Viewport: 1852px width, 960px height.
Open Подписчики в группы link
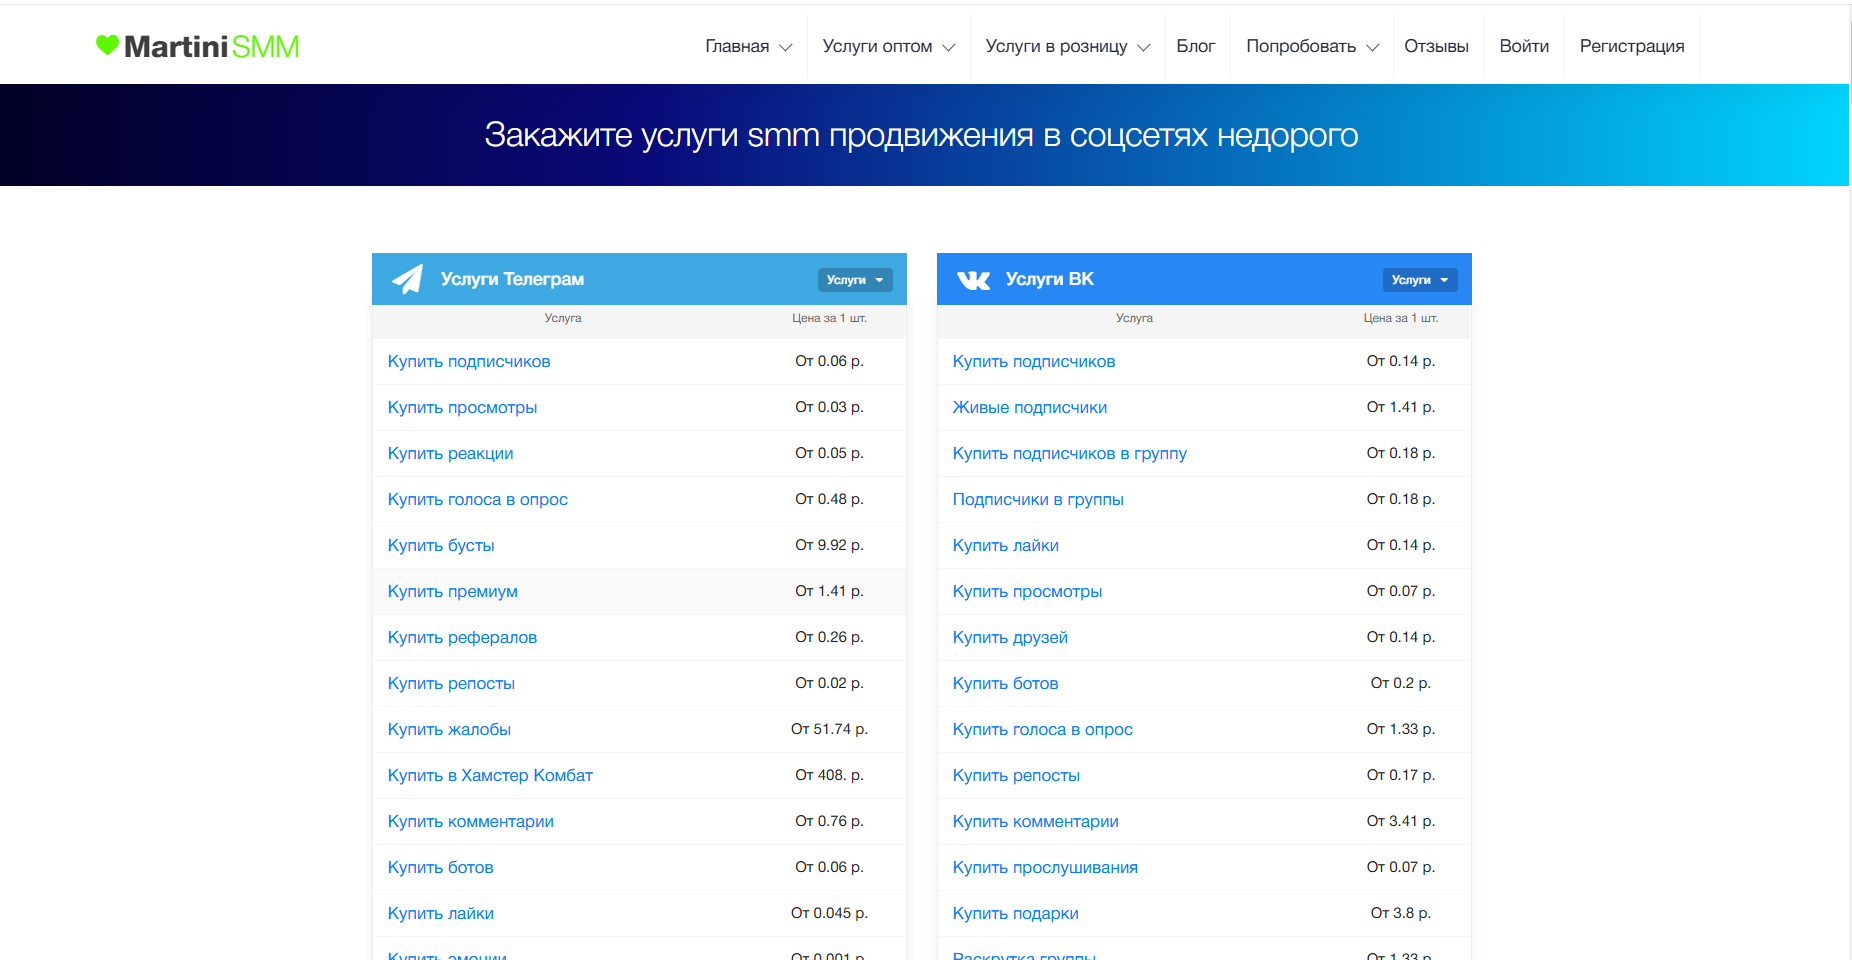1038,499
